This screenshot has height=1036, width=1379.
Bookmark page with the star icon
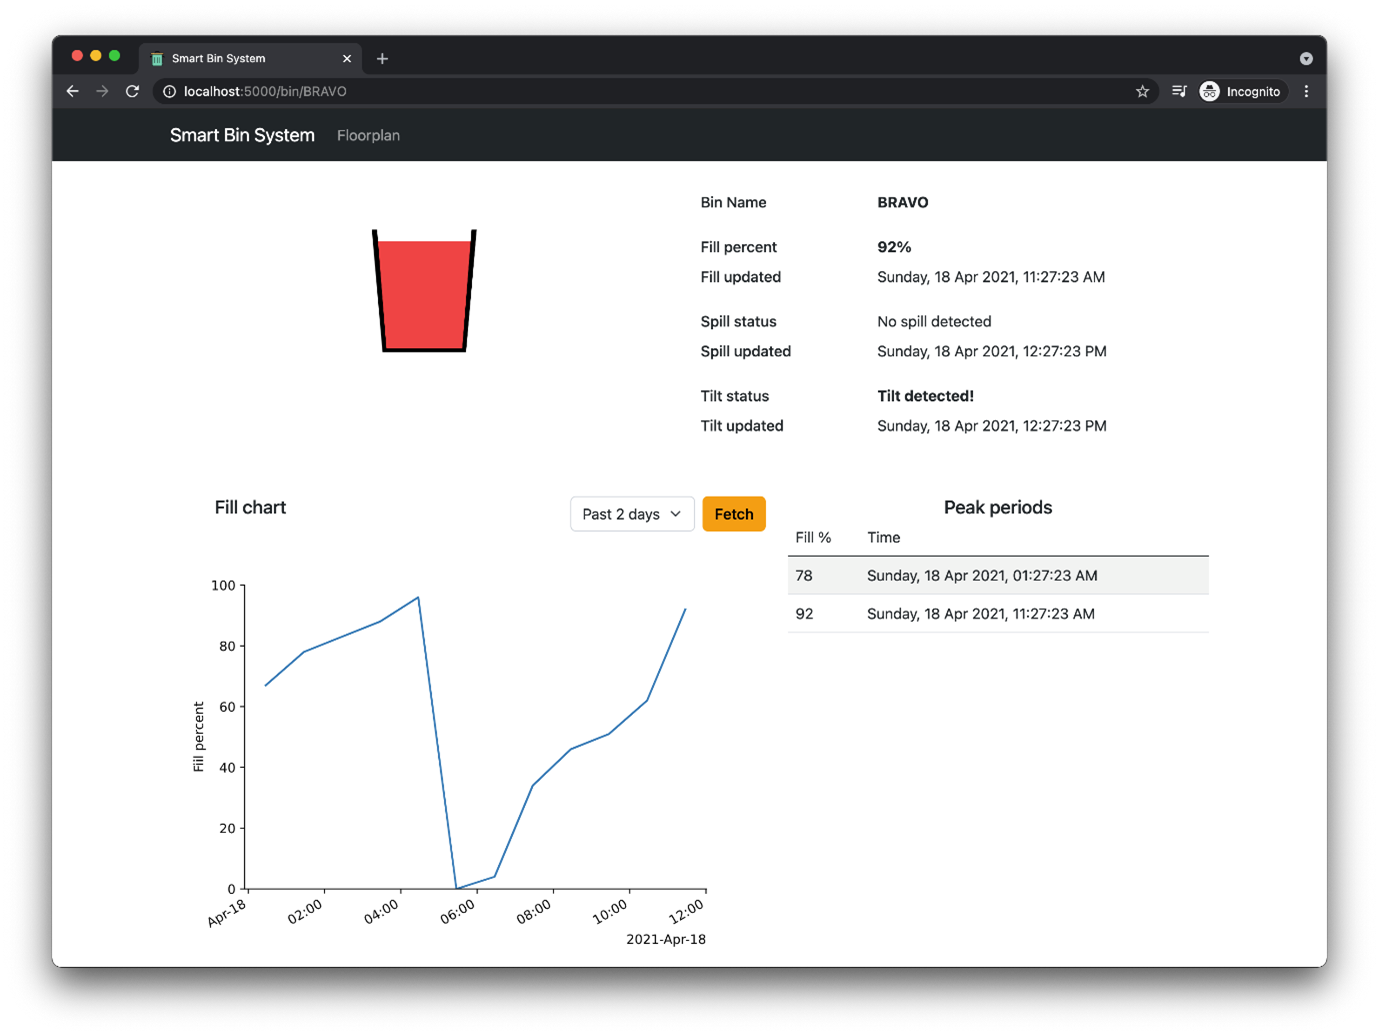(1142, 91)
